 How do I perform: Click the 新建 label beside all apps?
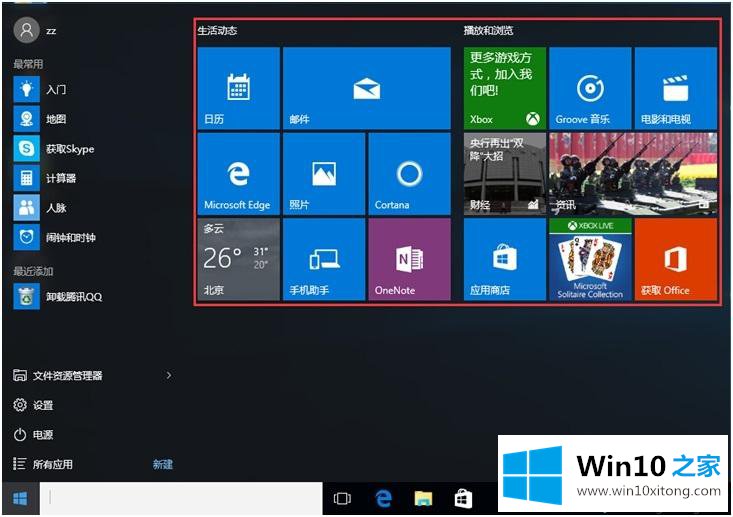pyautogui.click(x=163, y=464)
